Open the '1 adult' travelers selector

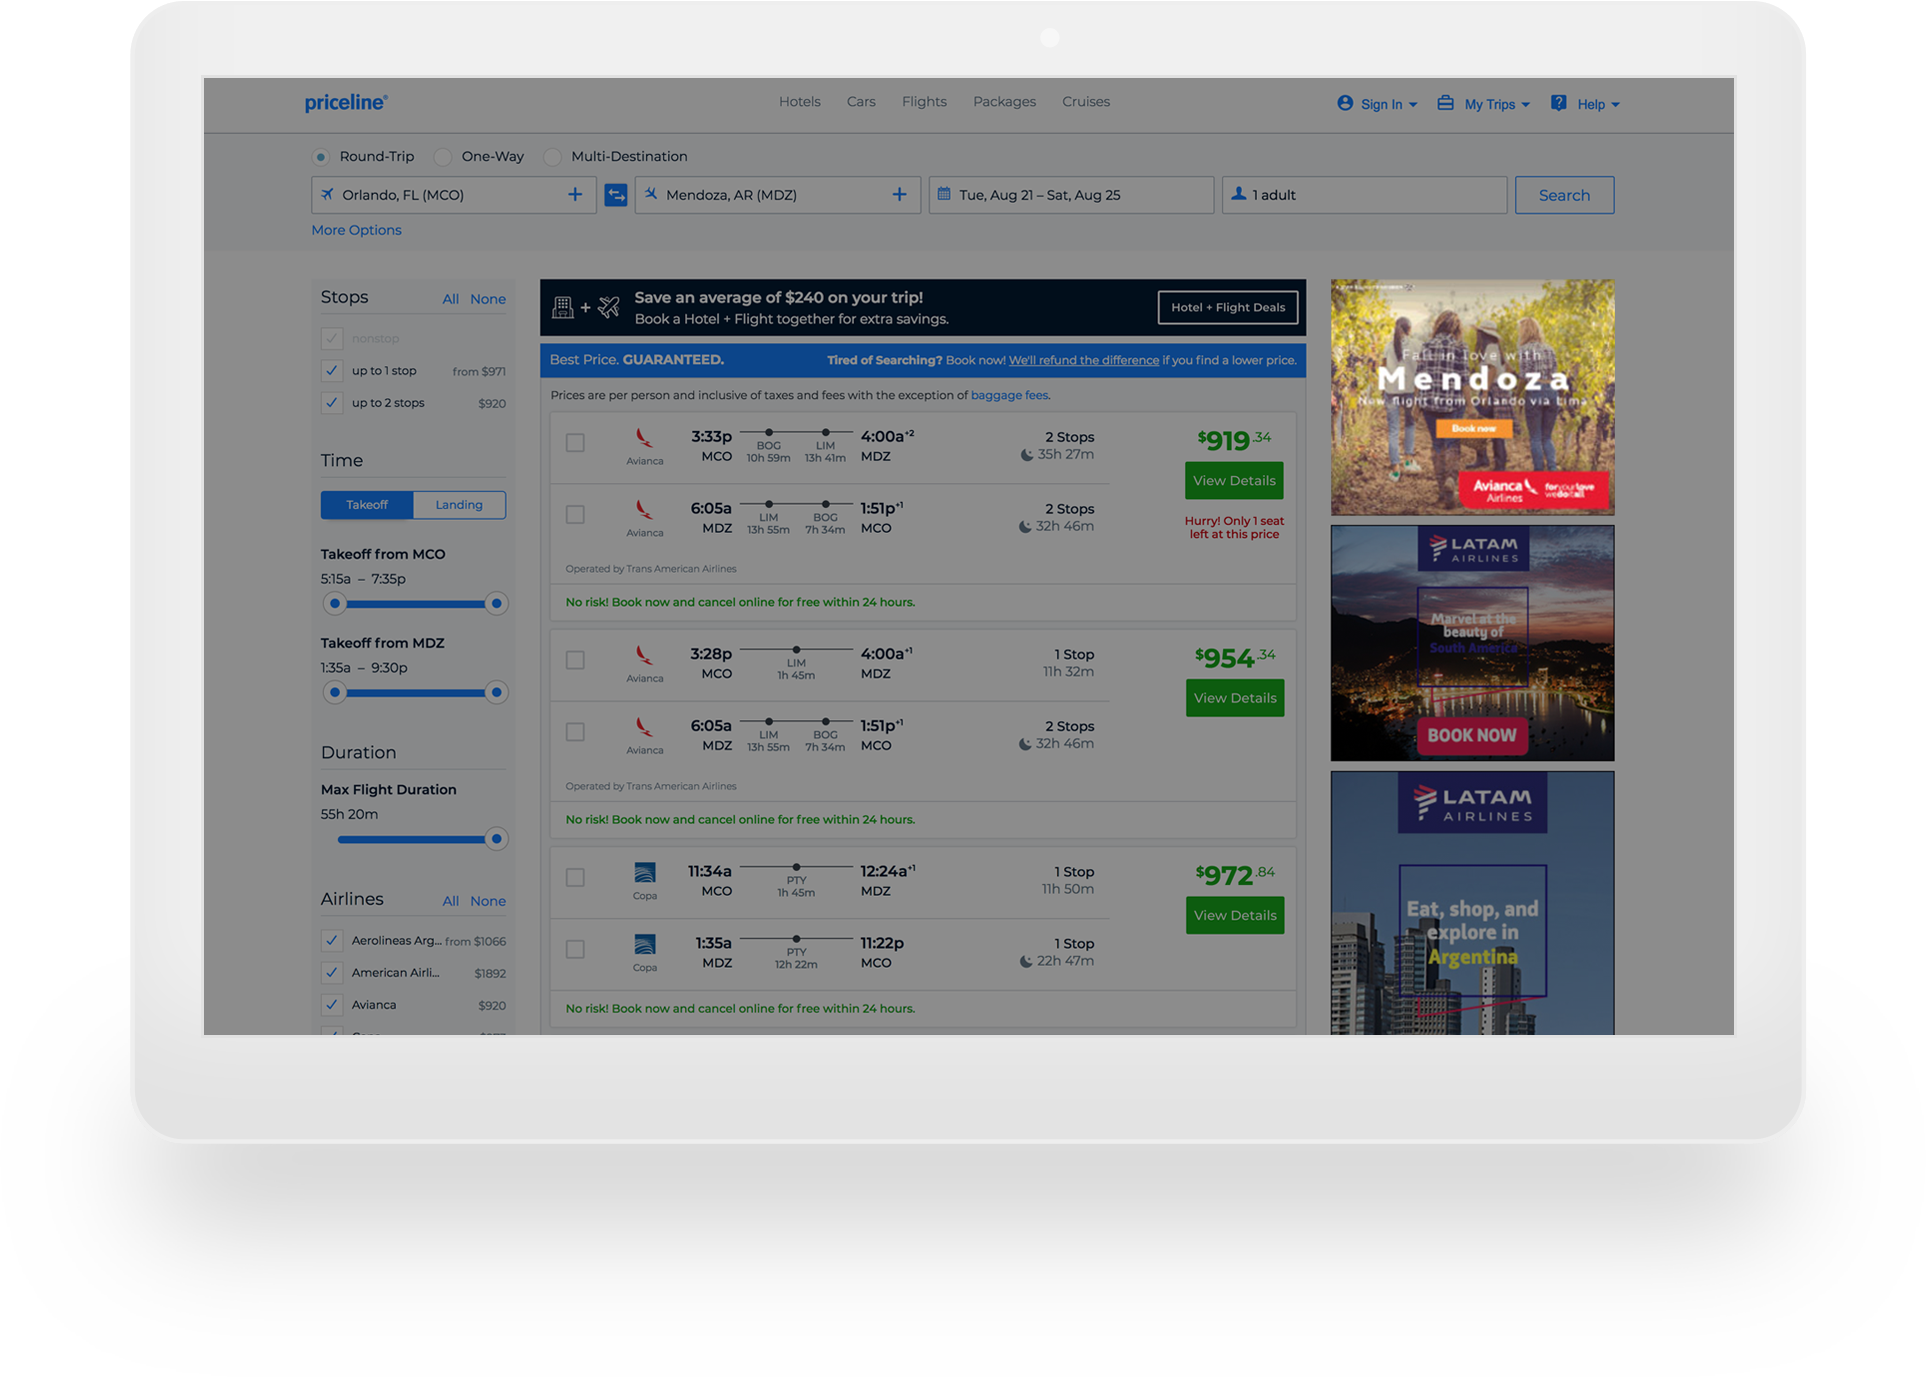click(1364, 195)
